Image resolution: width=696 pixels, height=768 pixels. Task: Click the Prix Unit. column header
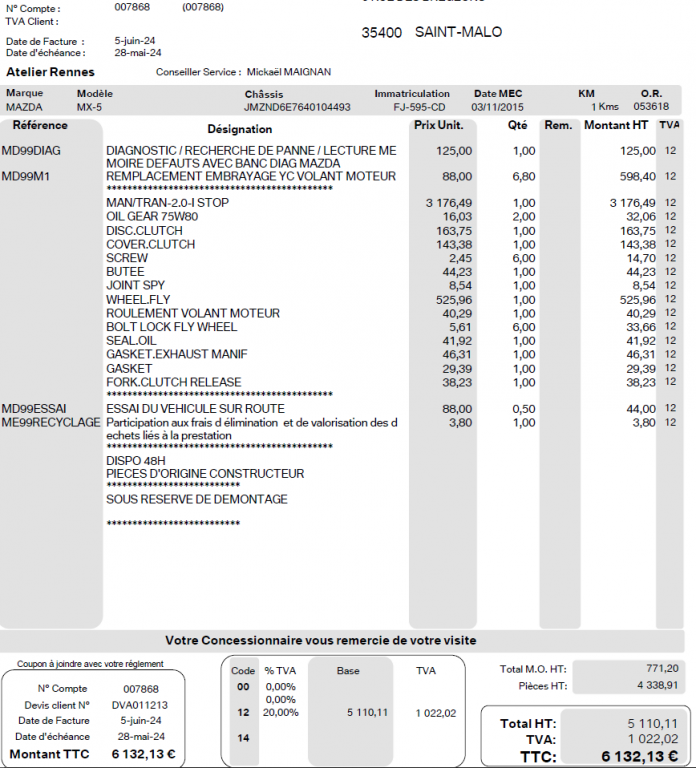pyautogui.click(x=439, y=125)
